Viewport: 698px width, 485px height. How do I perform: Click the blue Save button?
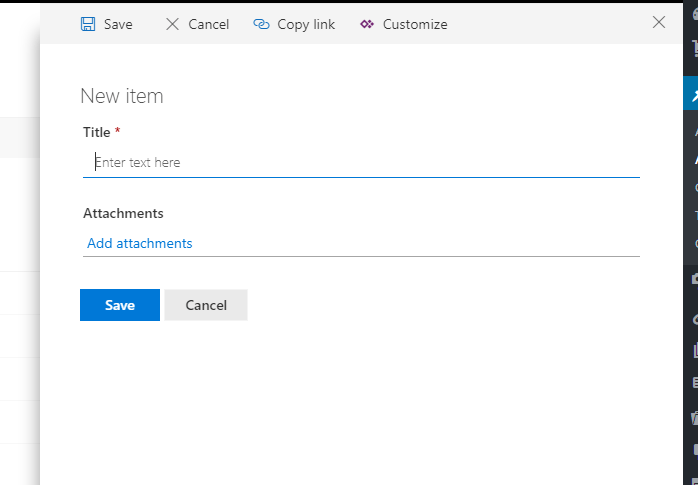click(x=120, y=305)
